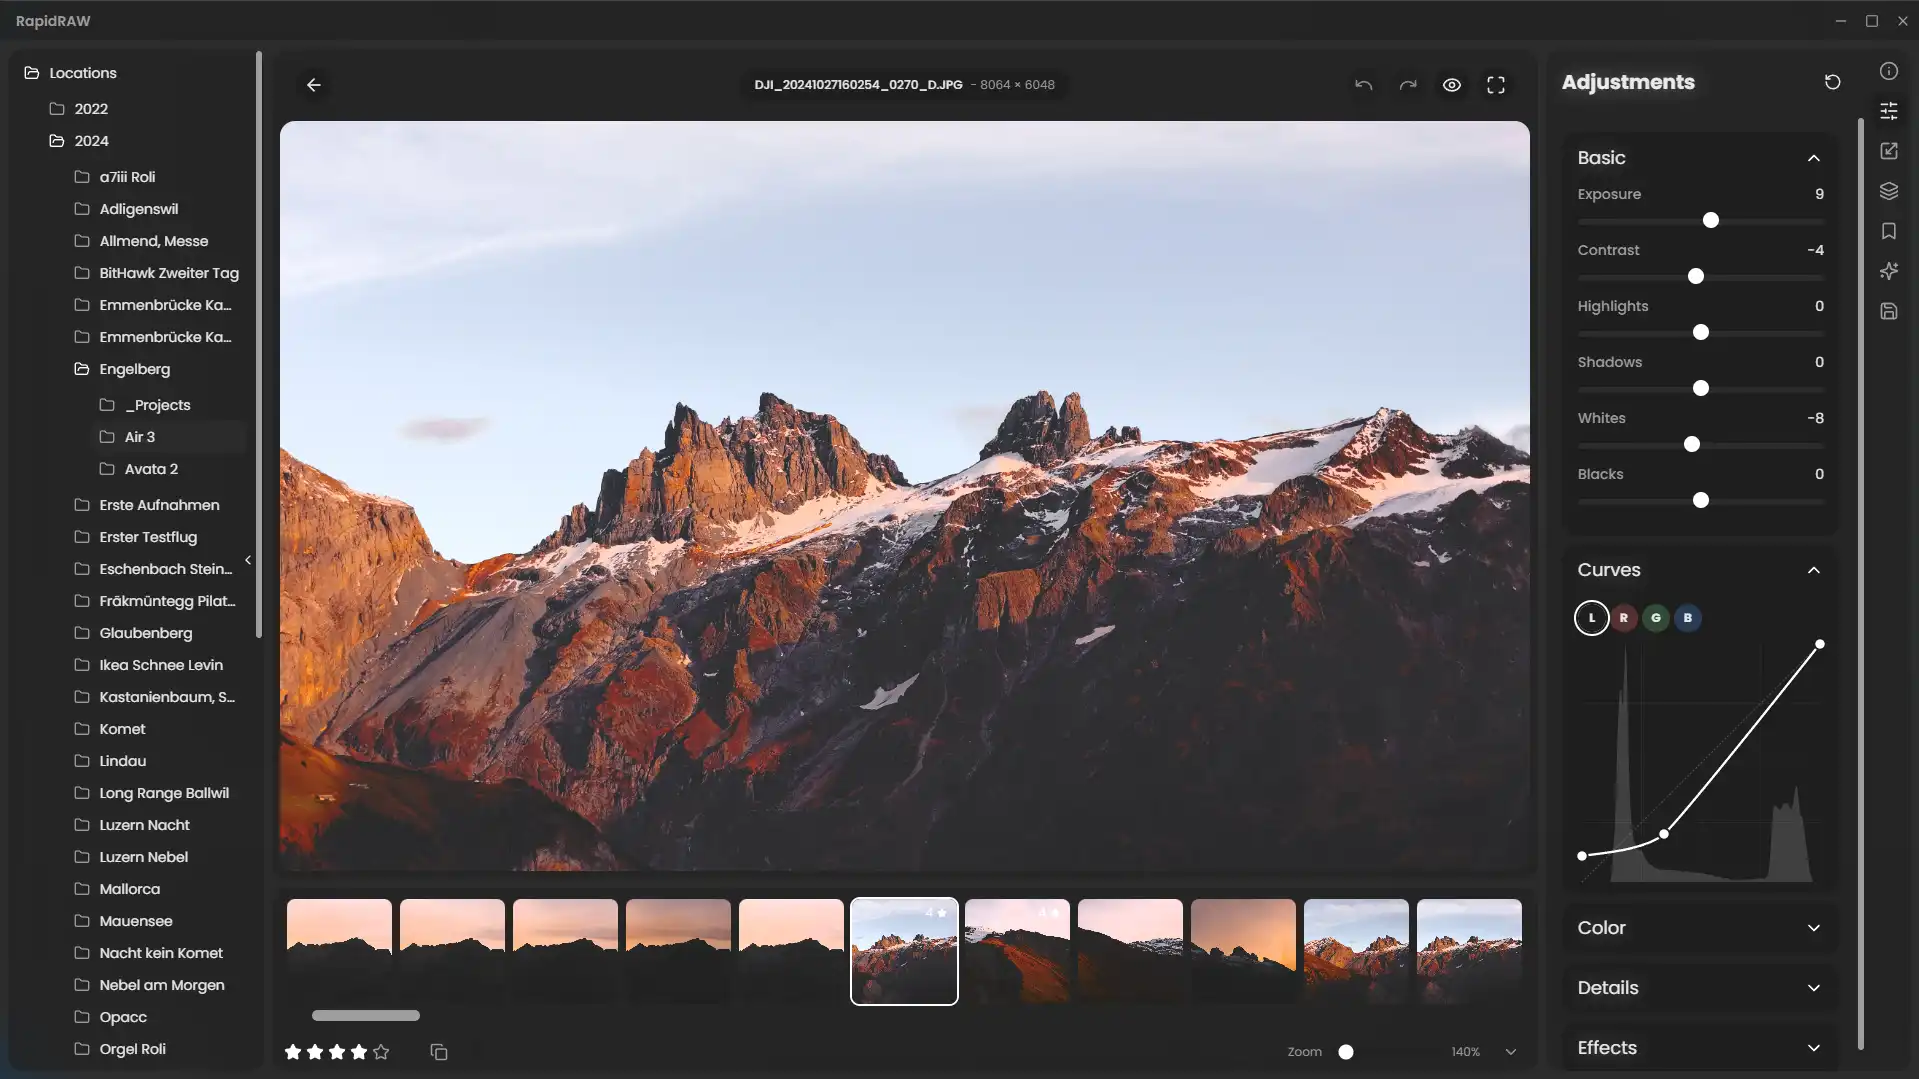Undo the last adjustment
Viewport: 1919px width, 1079px height.
pyautogui.click(x=1363, y=85)
